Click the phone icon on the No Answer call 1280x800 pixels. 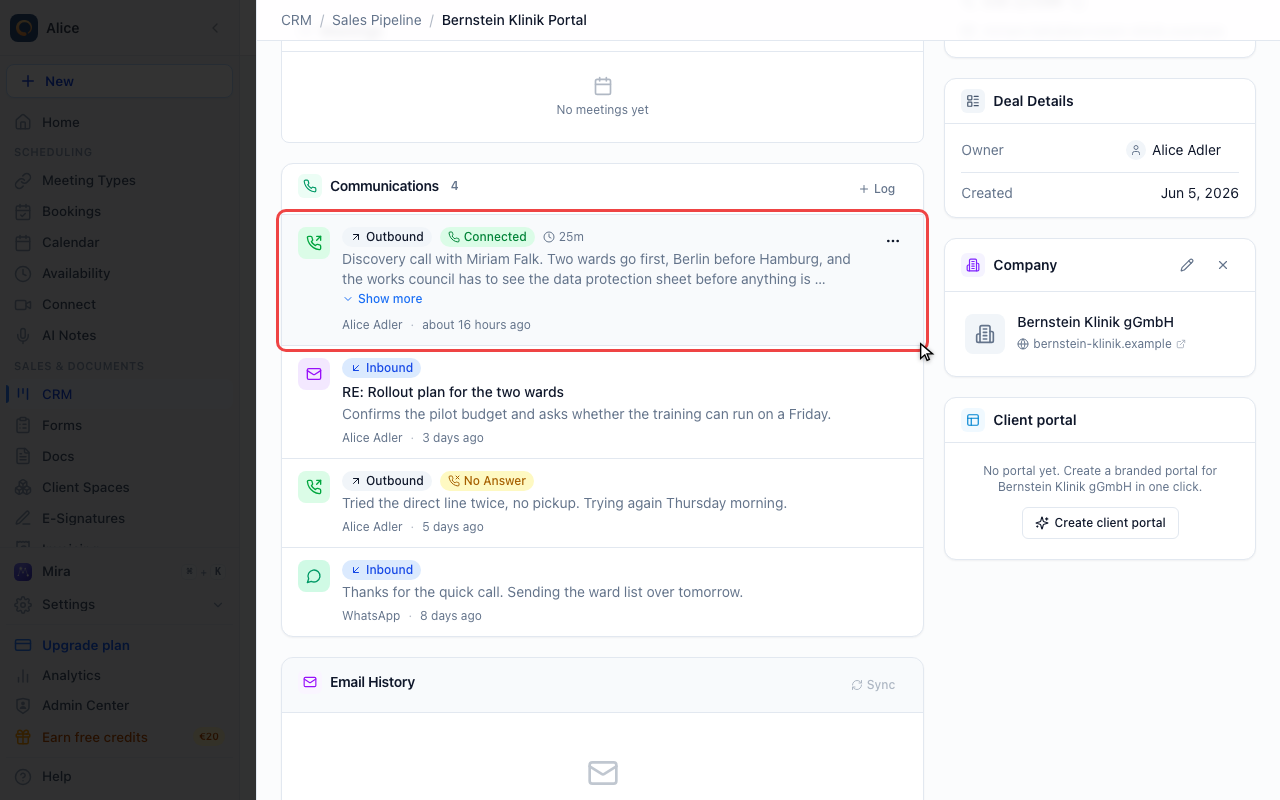pos(314,487)
